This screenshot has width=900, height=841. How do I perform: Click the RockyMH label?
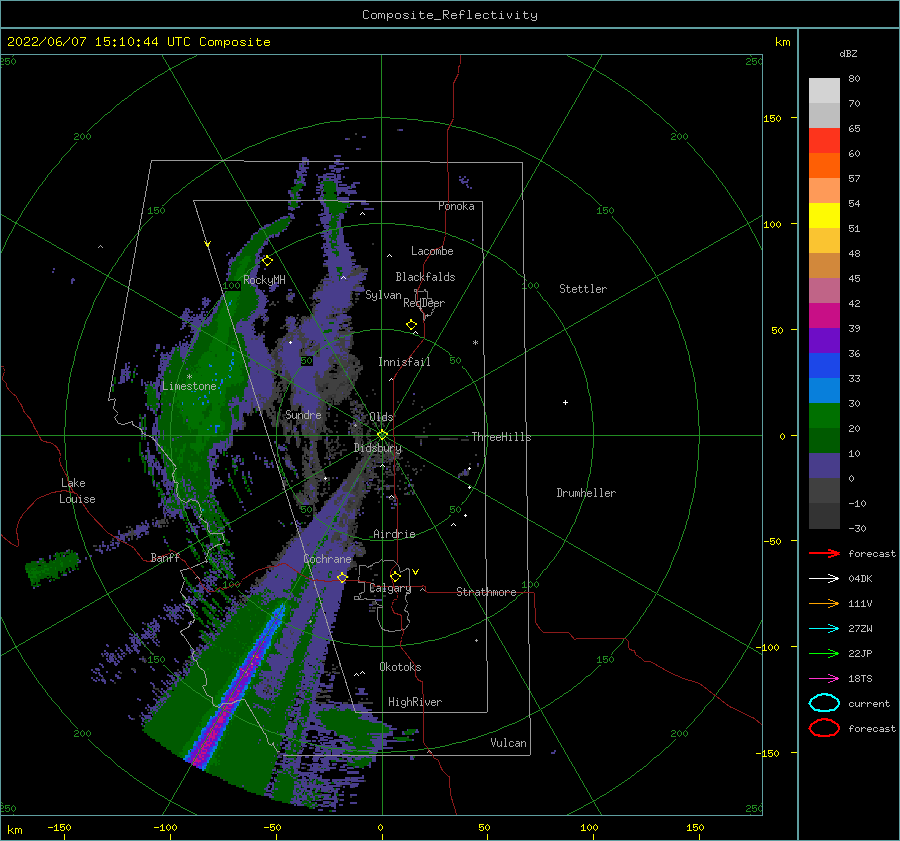[264, 280]
